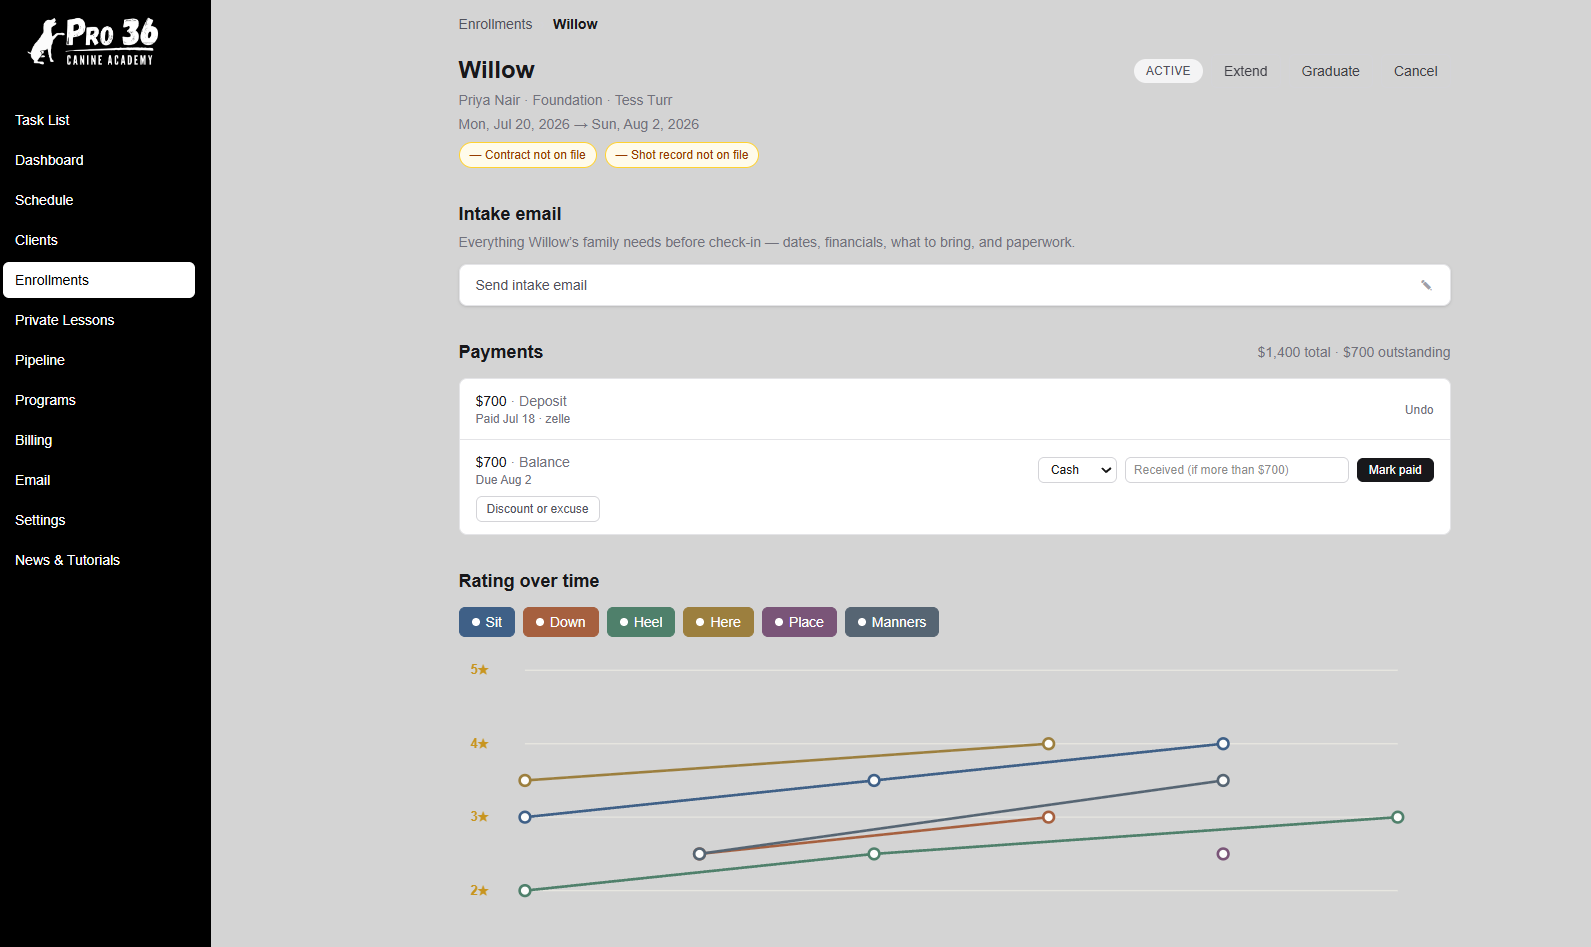1591x947 pixels.
Task: Click the "$1,400 total · $700 outstanding" summary
Action: (x=1353, y=352)
